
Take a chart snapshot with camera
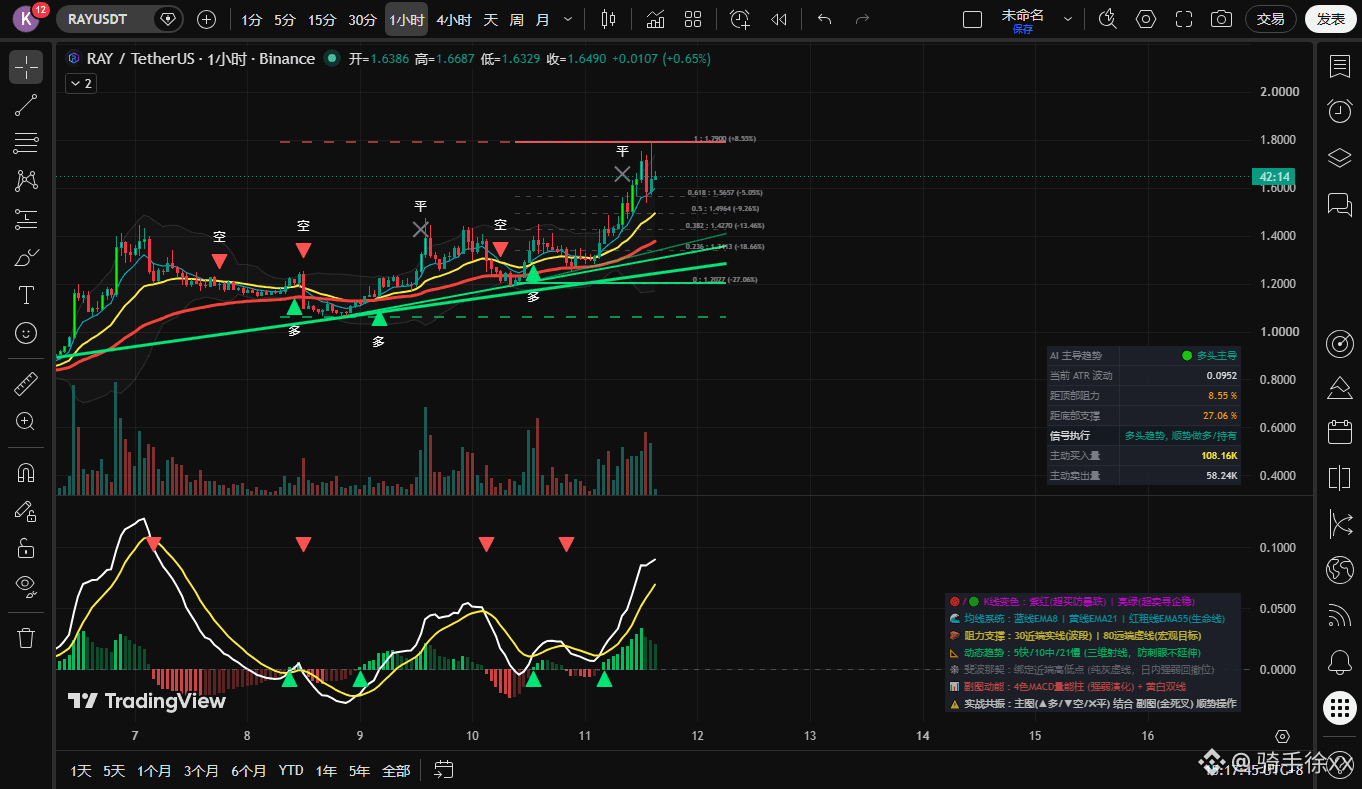coord(1221,19)
